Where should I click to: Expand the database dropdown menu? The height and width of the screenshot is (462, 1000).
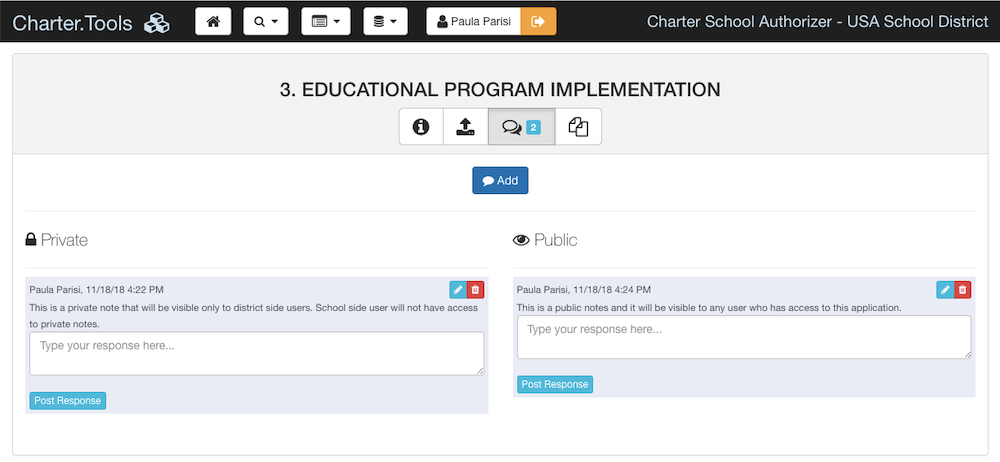pos(385,22)
